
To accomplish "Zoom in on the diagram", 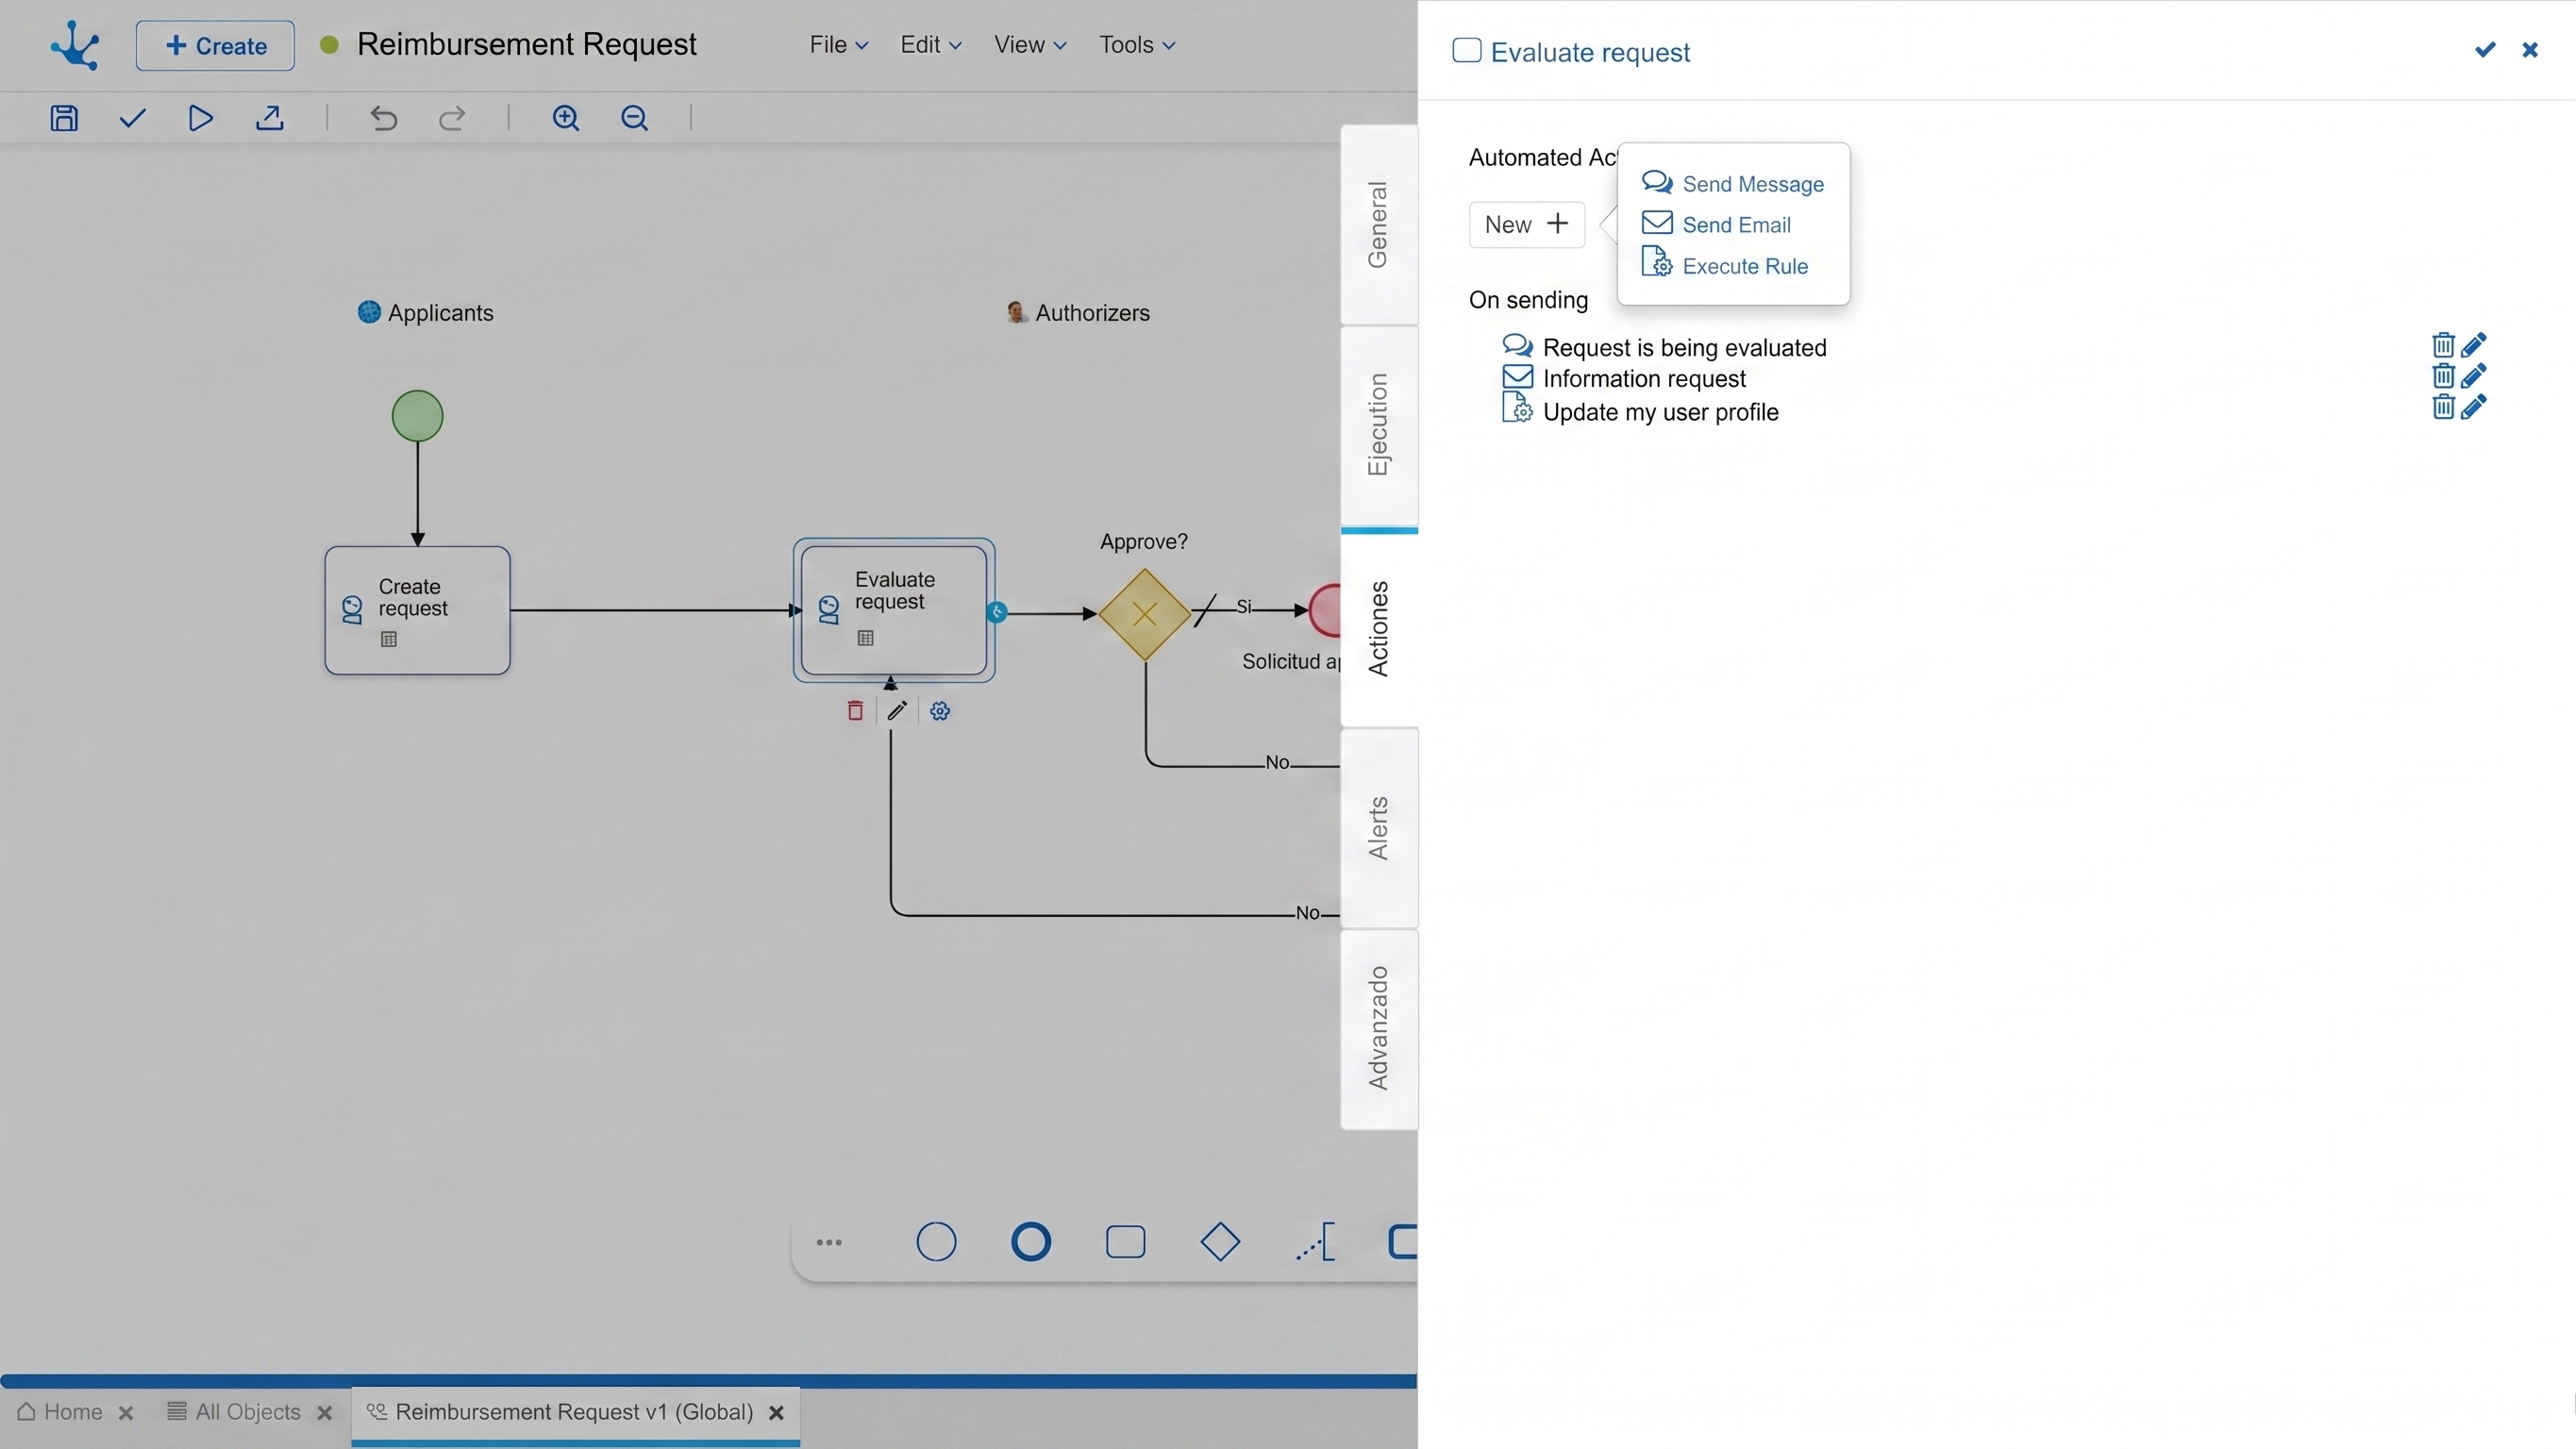I will (x=566, y=118).
